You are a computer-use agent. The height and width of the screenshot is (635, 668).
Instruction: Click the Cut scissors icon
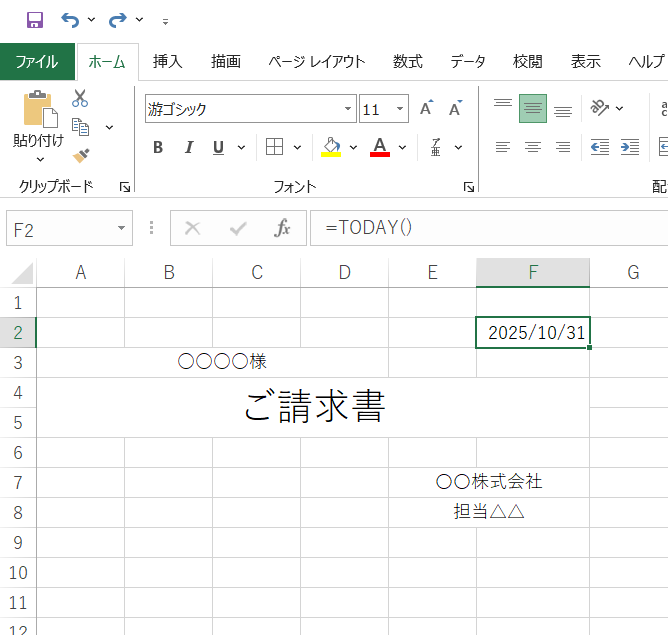80,98
